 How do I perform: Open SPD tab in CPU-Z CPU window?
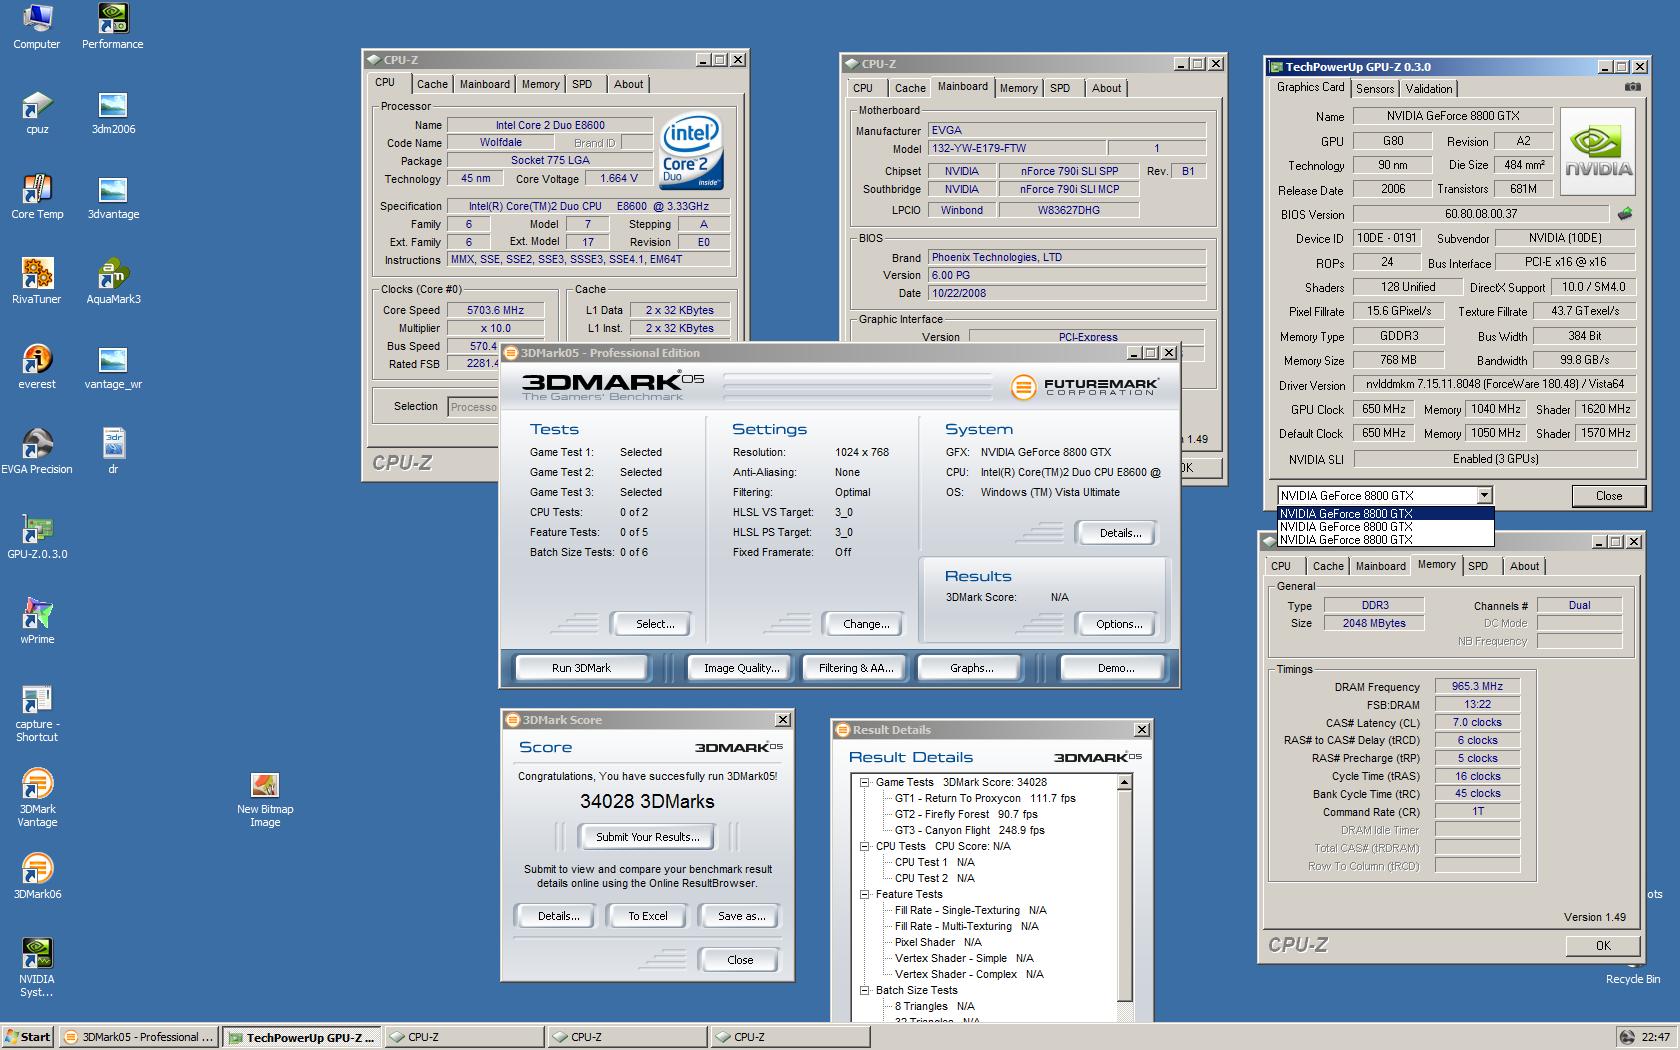582,84
